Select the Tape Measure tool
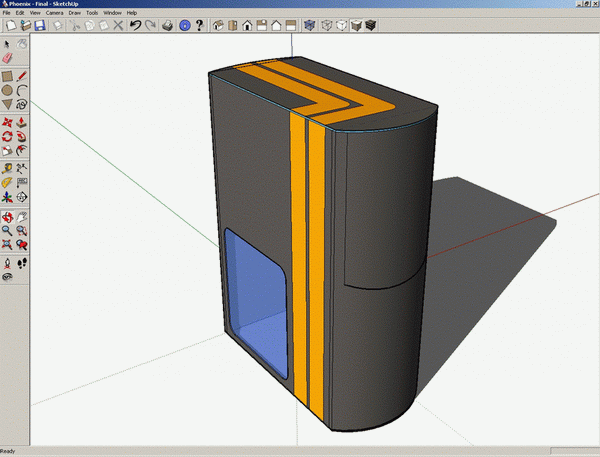Viewport: 600px width, 457px height. click(x=7, y=168)
